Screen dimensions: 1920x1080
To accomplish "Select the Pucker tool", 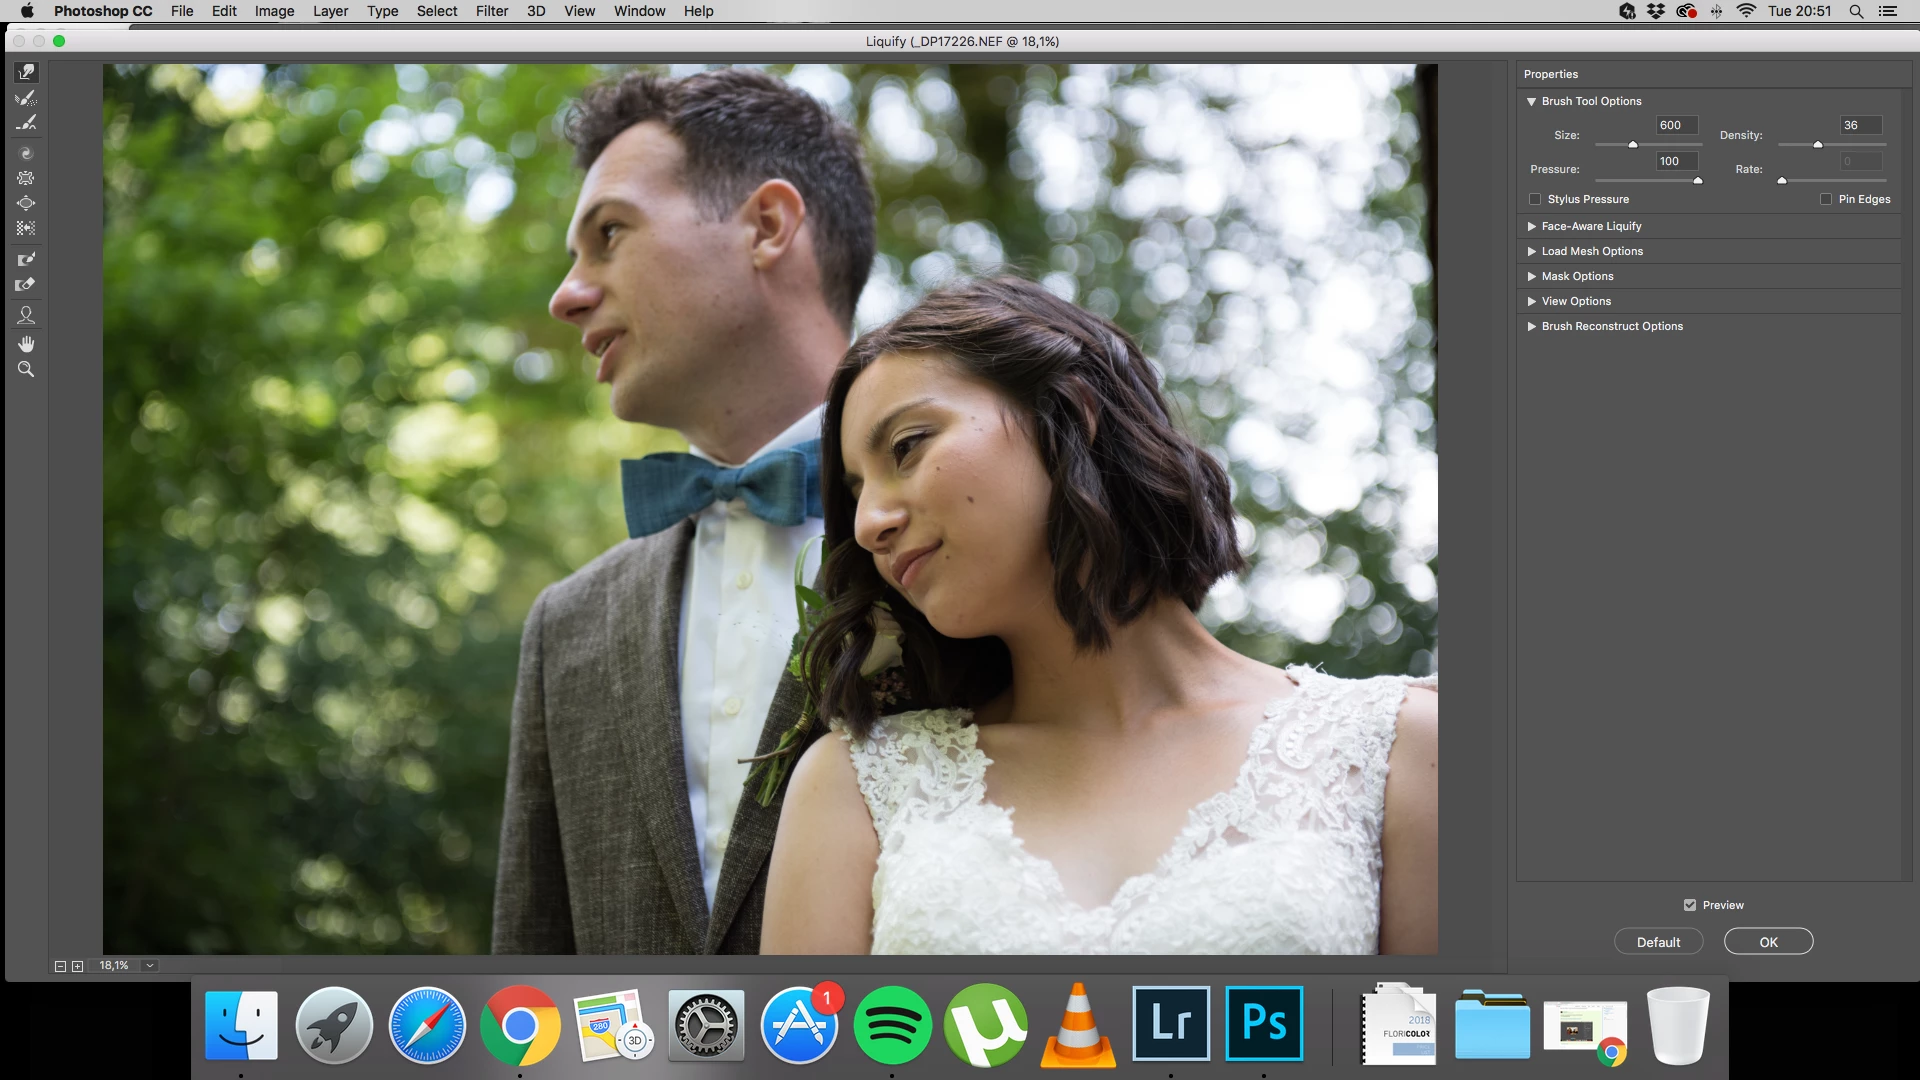I will tap(26, 178).
